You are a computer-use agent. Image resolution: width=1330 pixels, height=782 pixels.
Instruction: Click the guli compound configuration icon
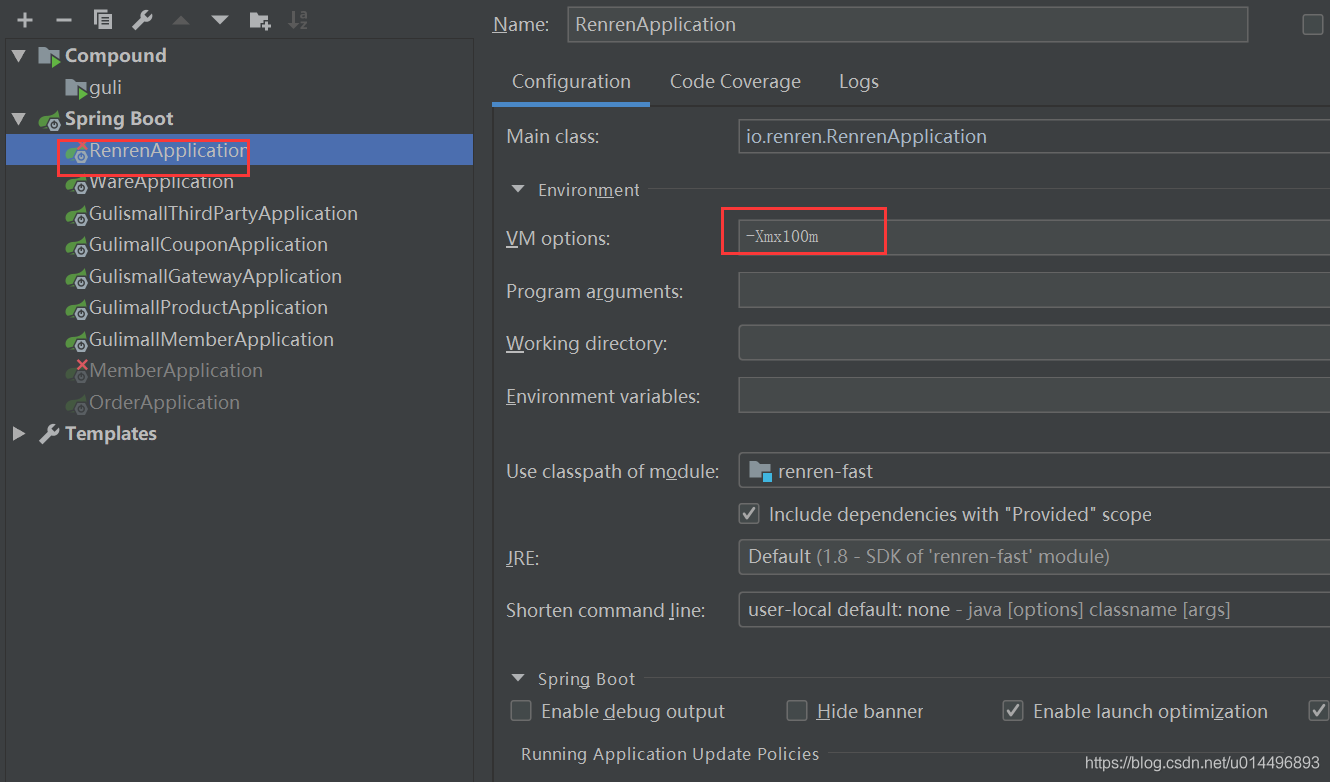point(76,88)
